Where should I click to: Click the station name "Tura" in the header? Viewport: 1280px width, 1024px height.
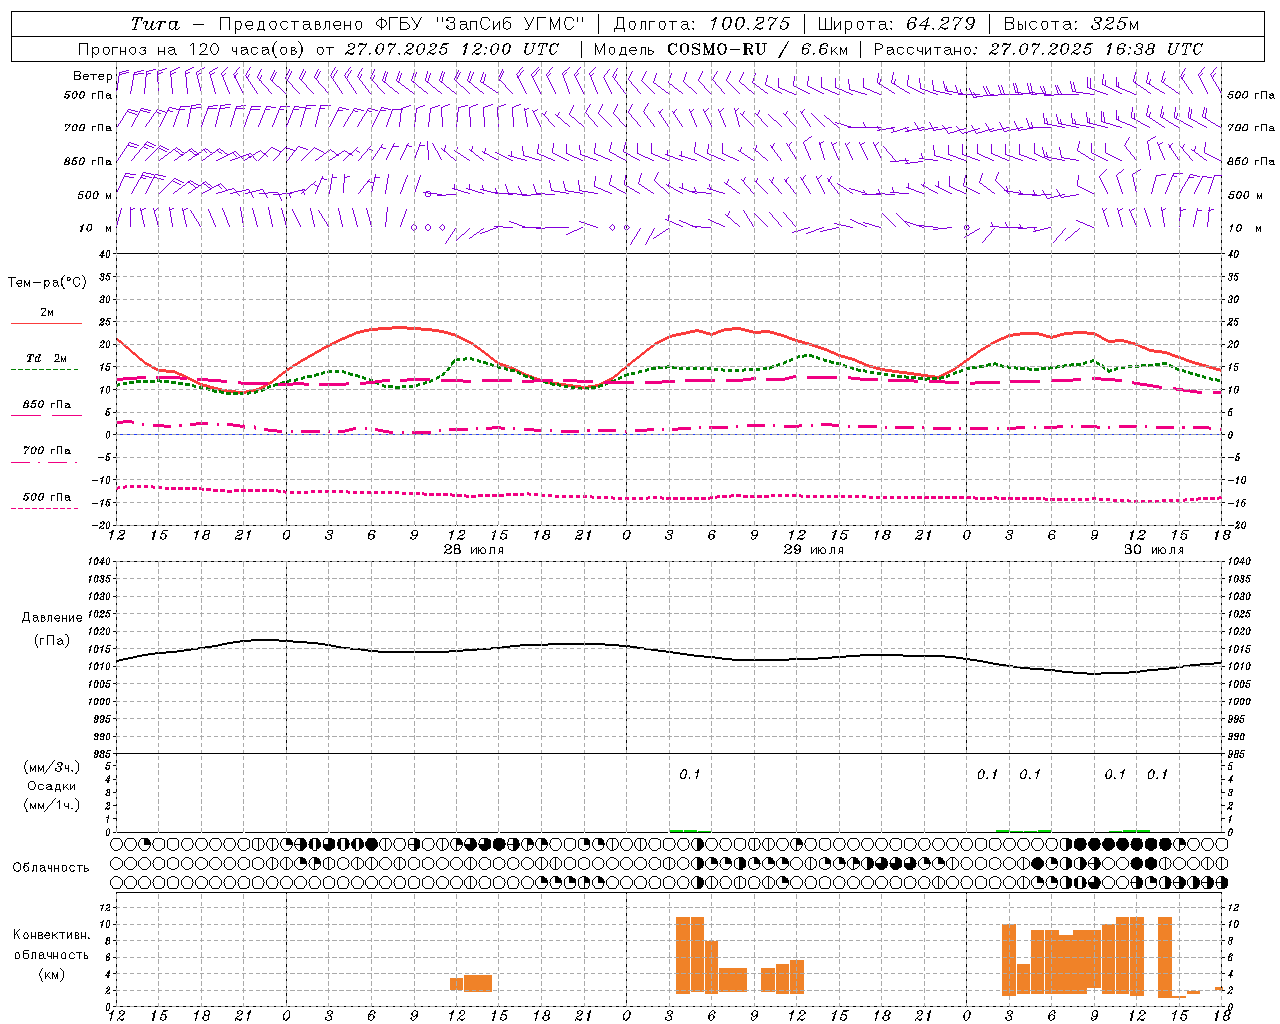(x=156, y=24)
